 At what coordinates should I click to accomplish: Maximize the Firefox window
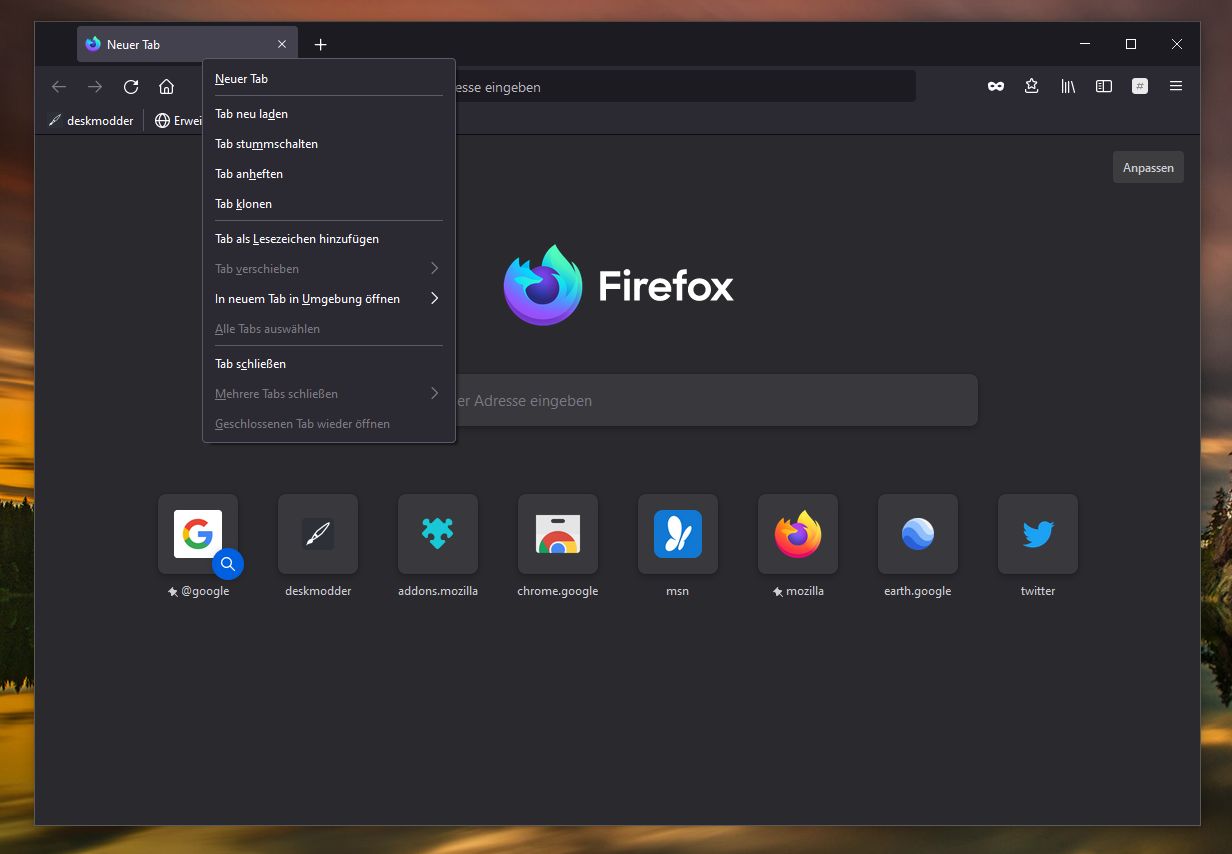1131,44
